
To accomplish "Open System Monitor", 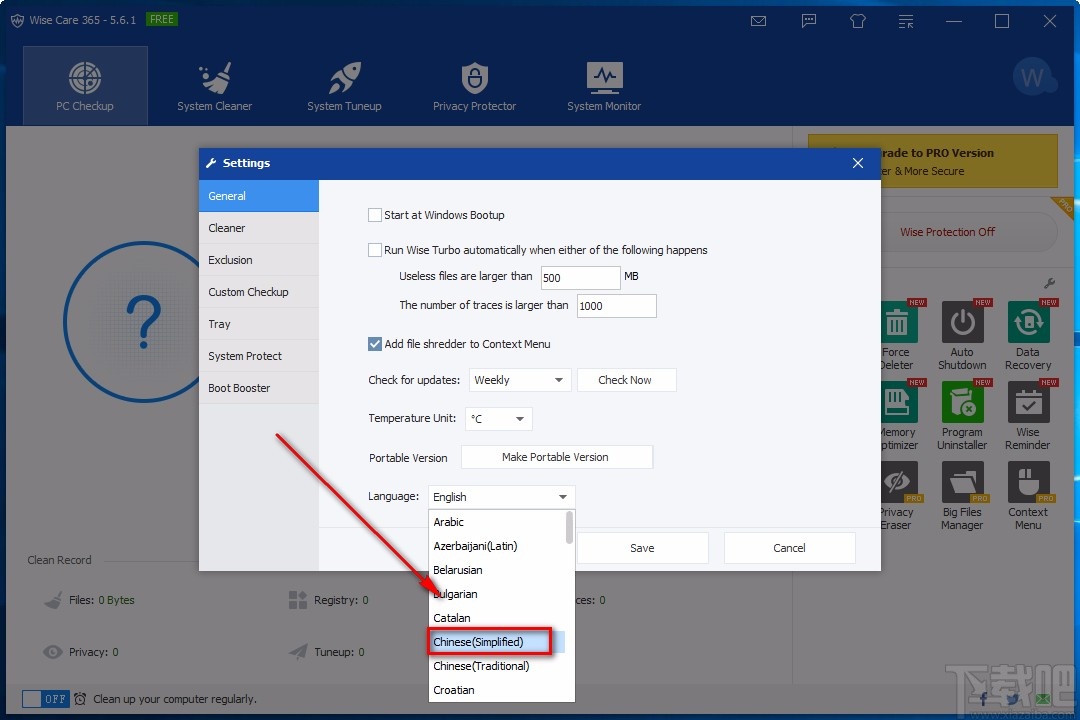I will coord(604,86).
